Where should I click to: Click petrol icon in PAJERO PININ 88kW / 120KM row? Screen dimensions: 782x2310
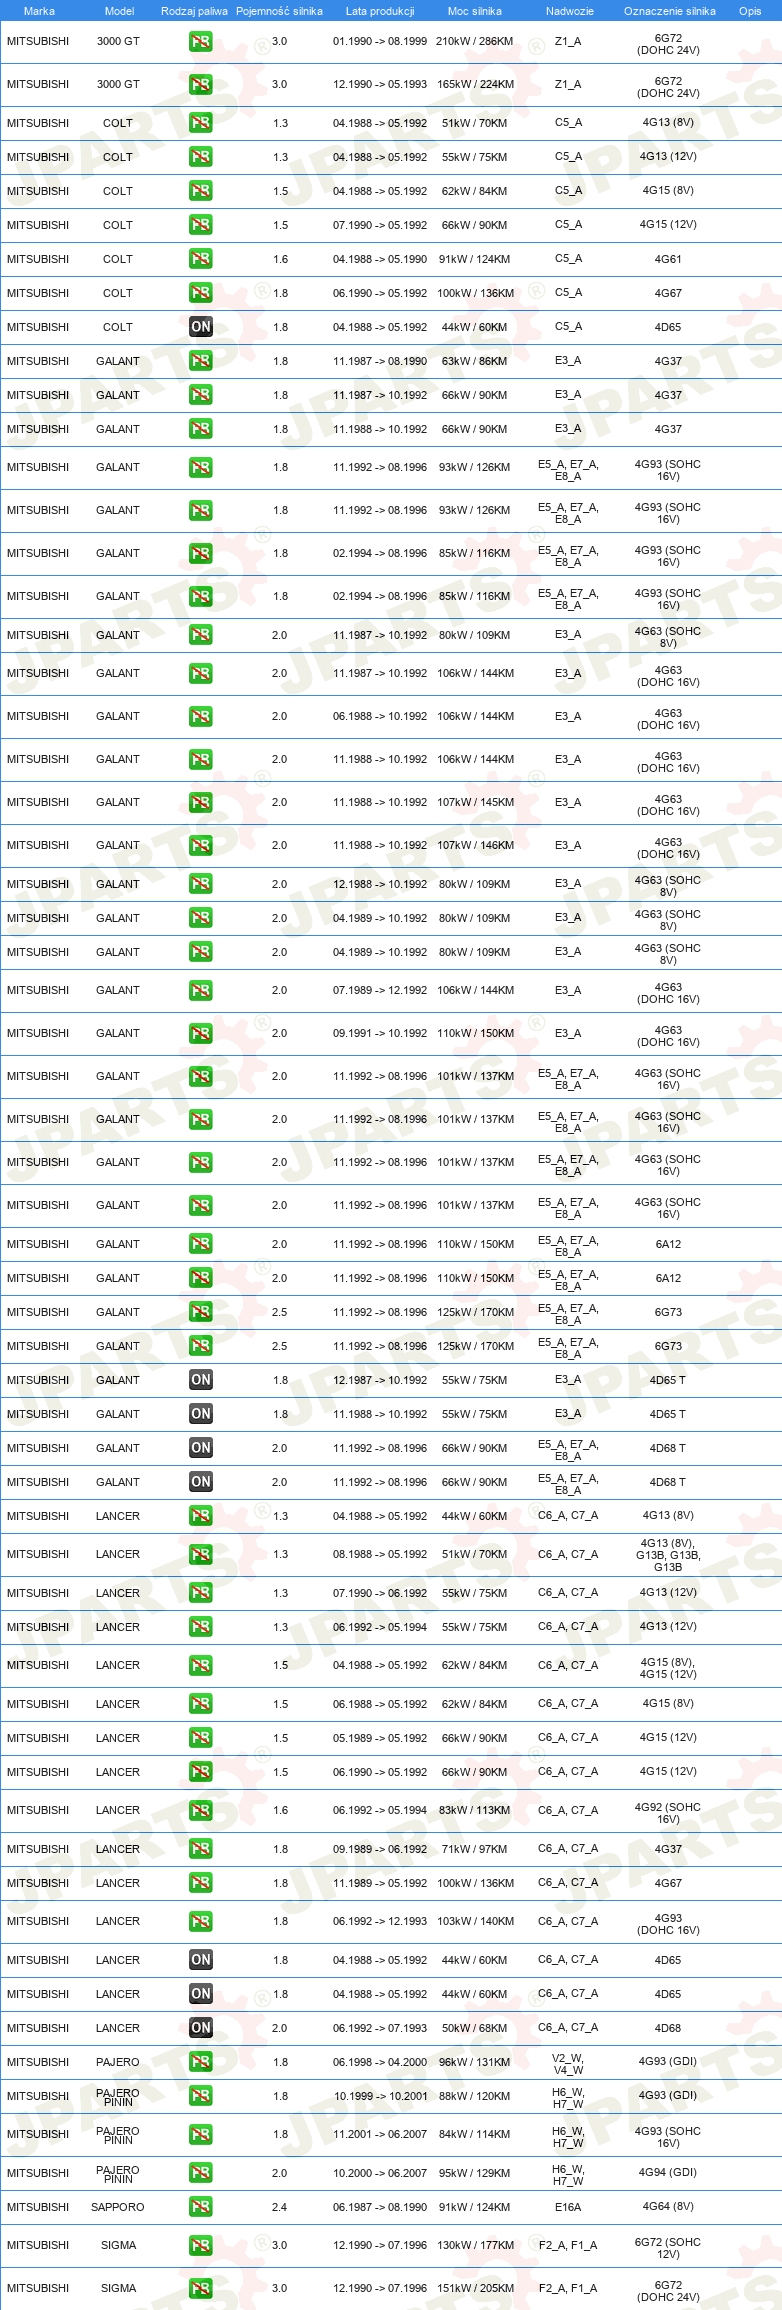(200, 2096)
